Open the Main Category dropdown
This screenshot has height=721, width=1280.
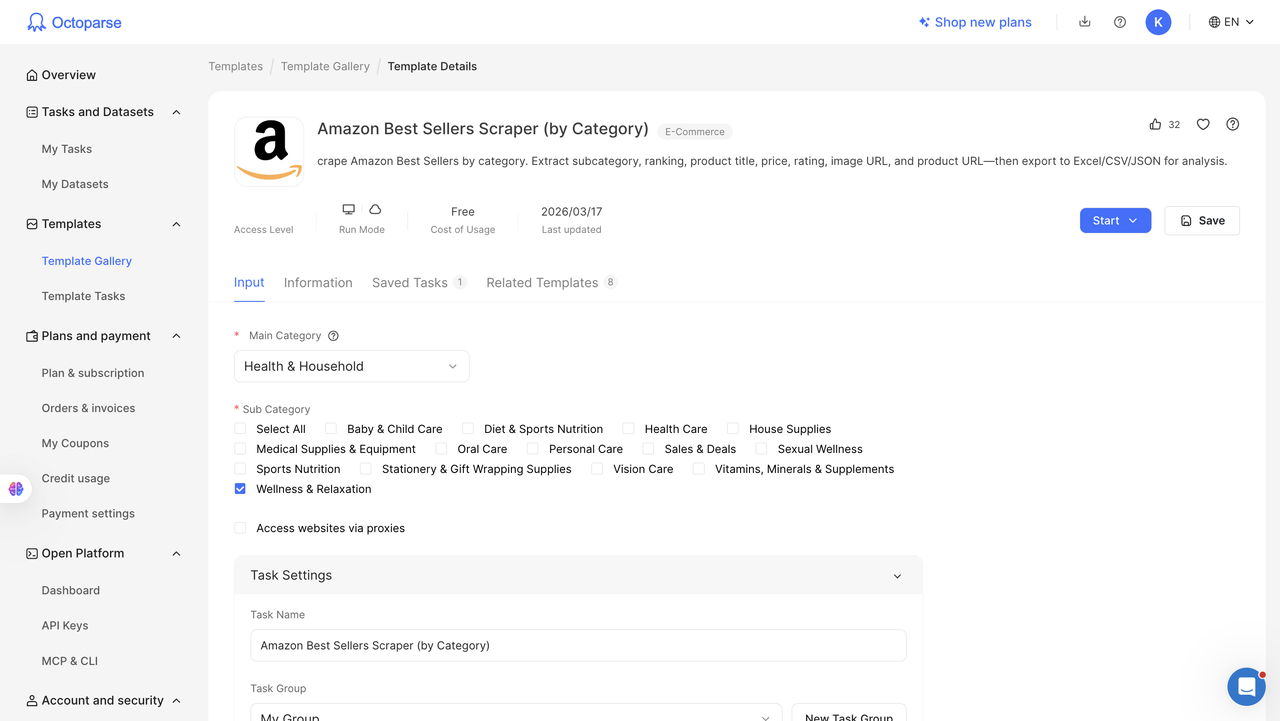point(351,366)
